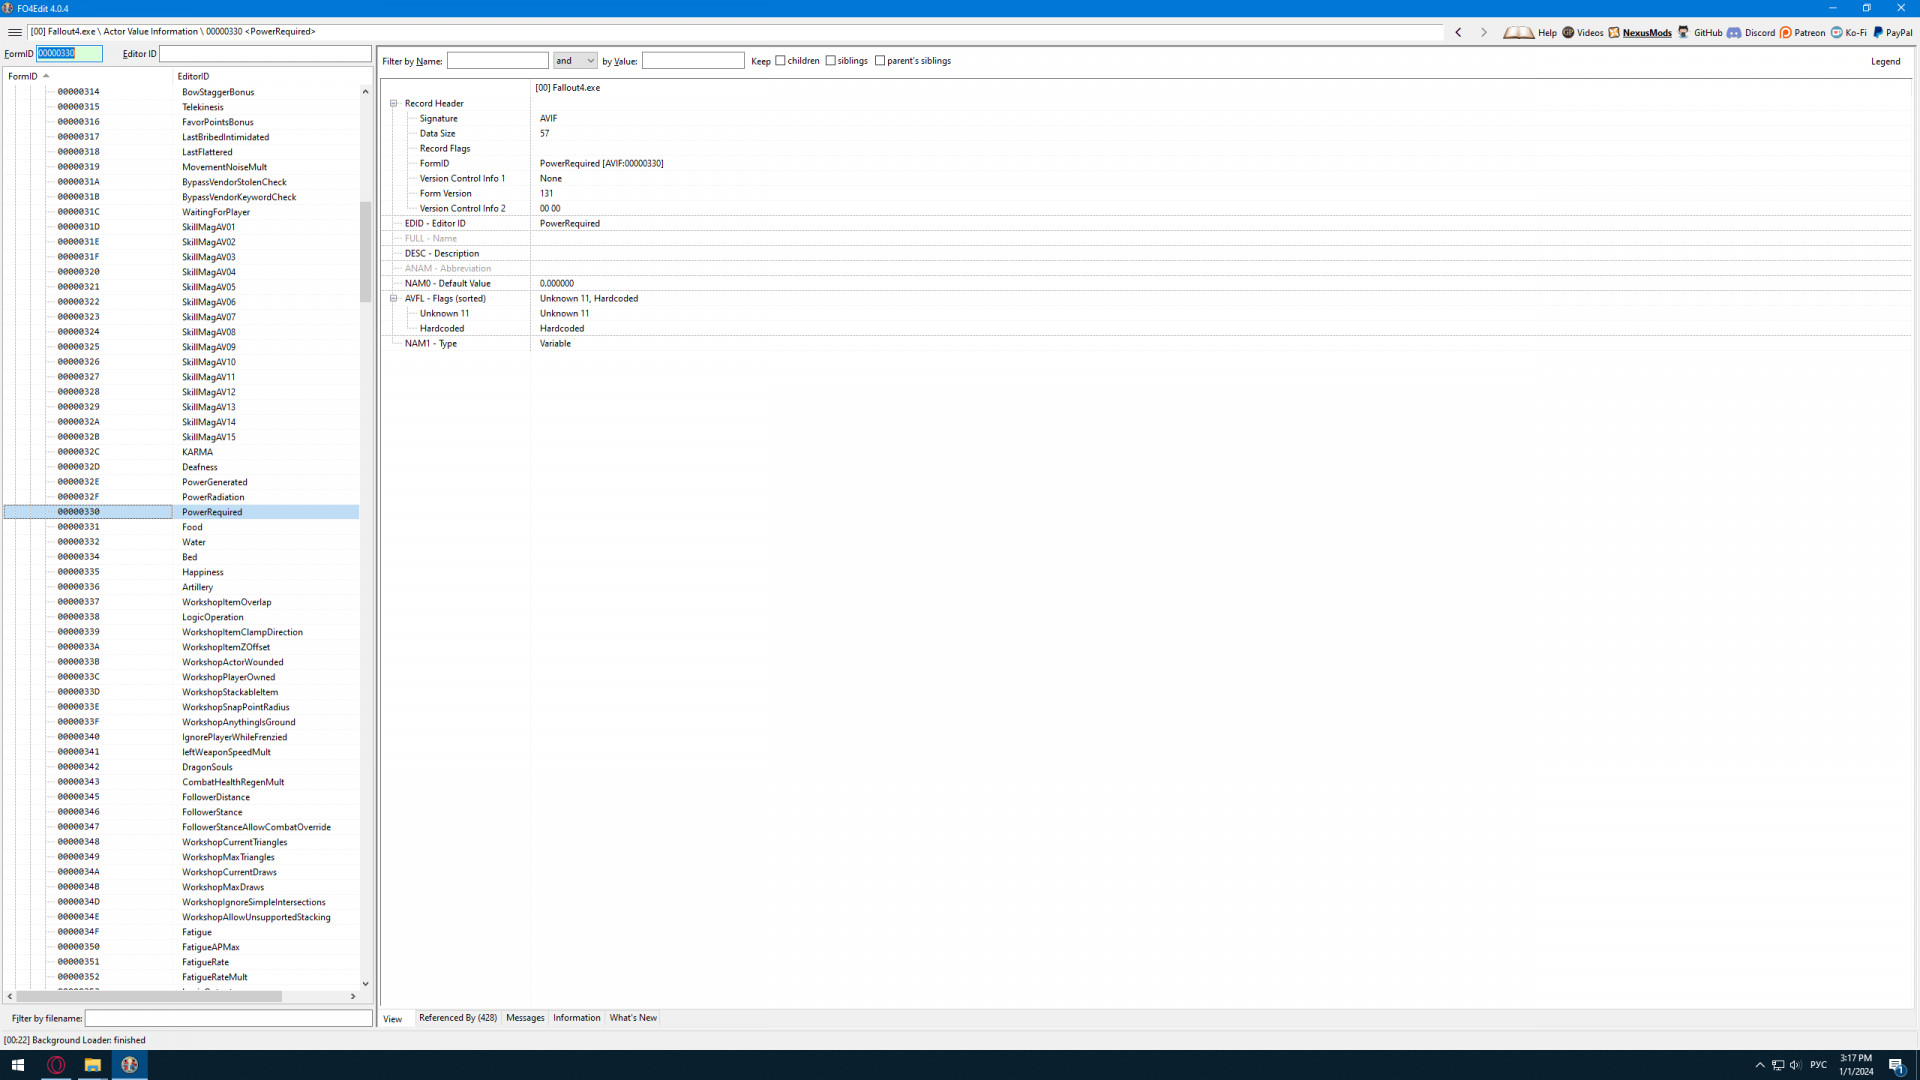This screenshot has width=1920, height=1080.
Task: Open the Patreon link icon
Action: (x=1786, y=32)
